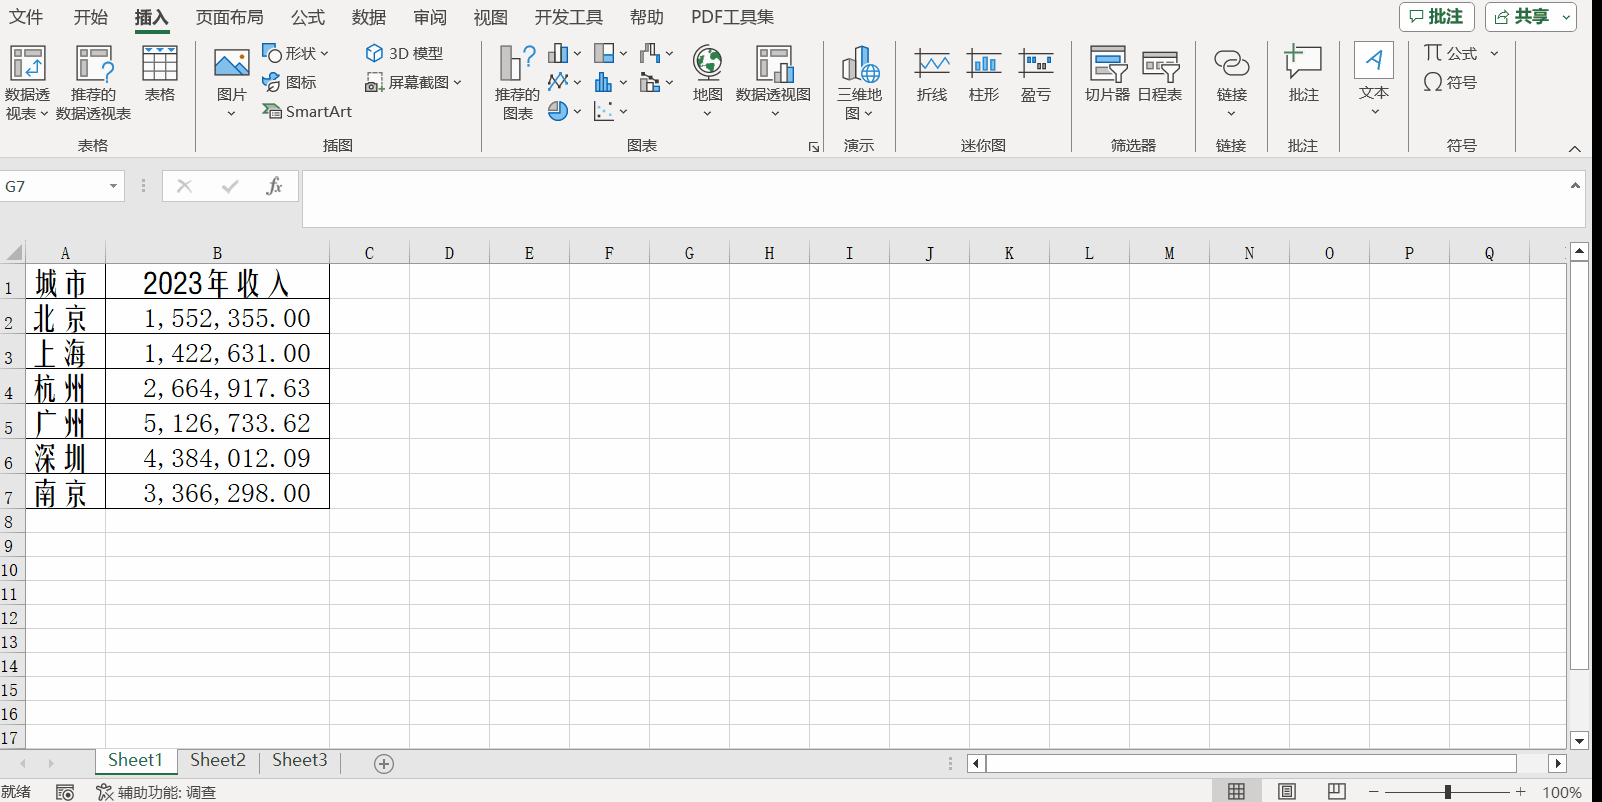This screenshot has width=1602, height=802.
Task: Open the Name Box dropdown arrow
Action: 113,186
